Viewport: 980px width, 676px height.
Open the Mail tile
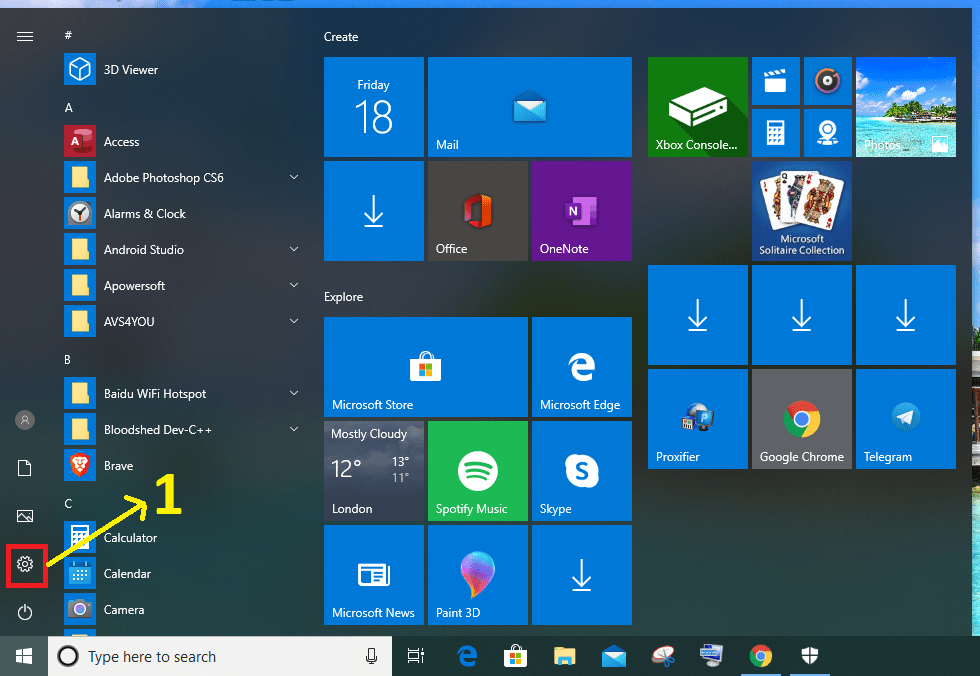click(x=530, y=107)
